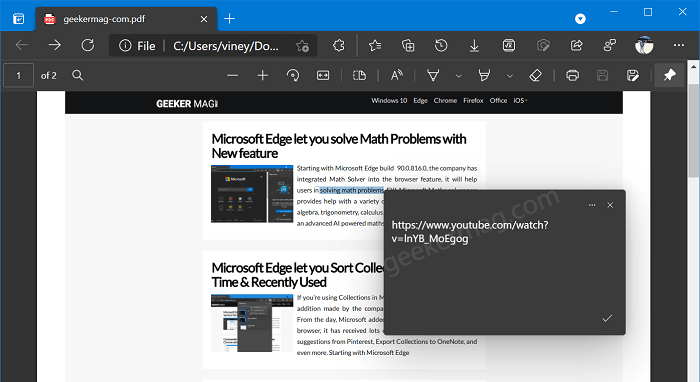
Task: Start Read aloud in PDF toolbar
Action: pos(396,75)
